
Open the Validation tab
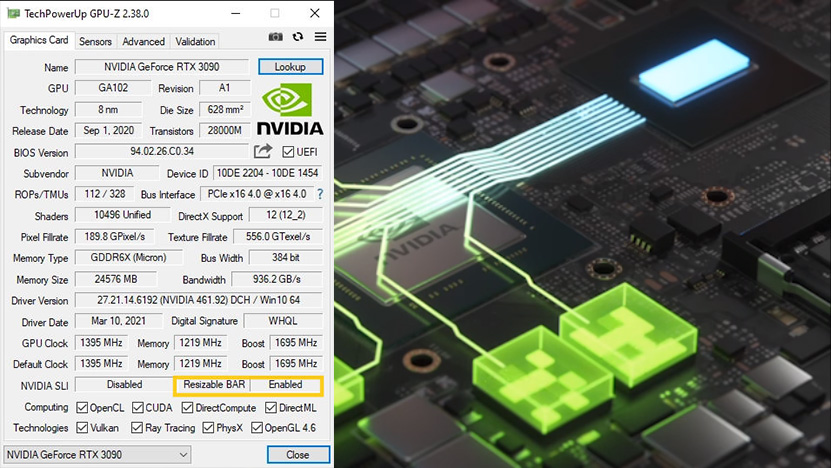coord(195,41)
